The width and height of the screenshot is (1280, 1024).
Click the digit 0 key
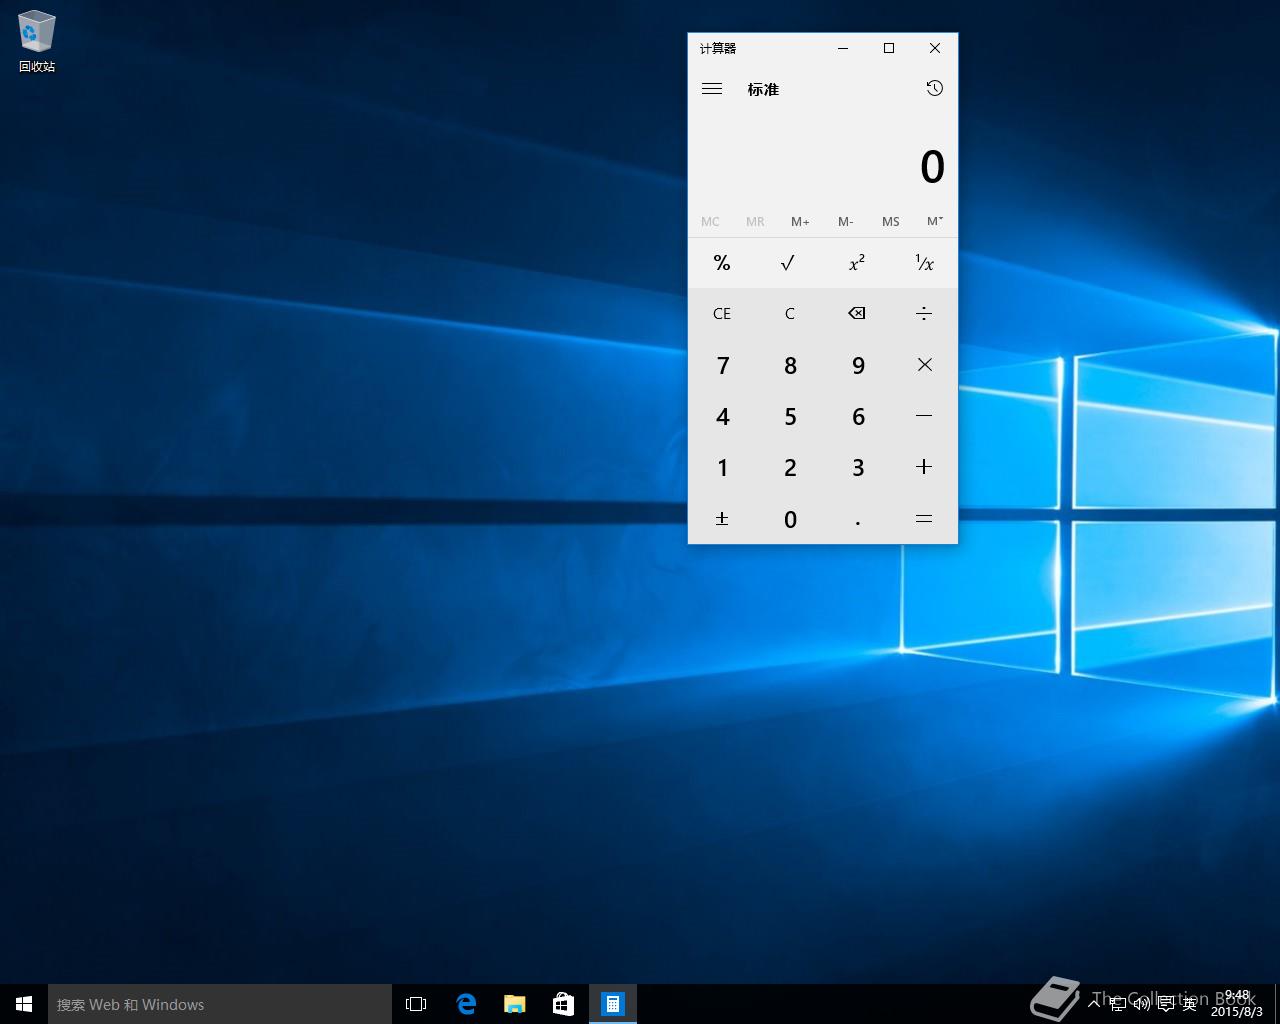(x=789, y=519)
